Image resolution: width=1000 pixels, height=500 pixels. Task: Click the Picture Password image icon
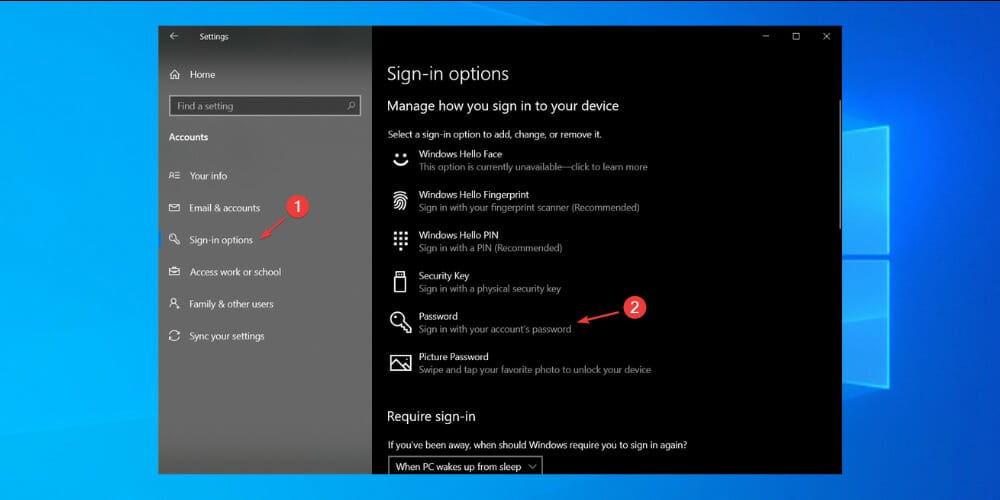(401, 363)
